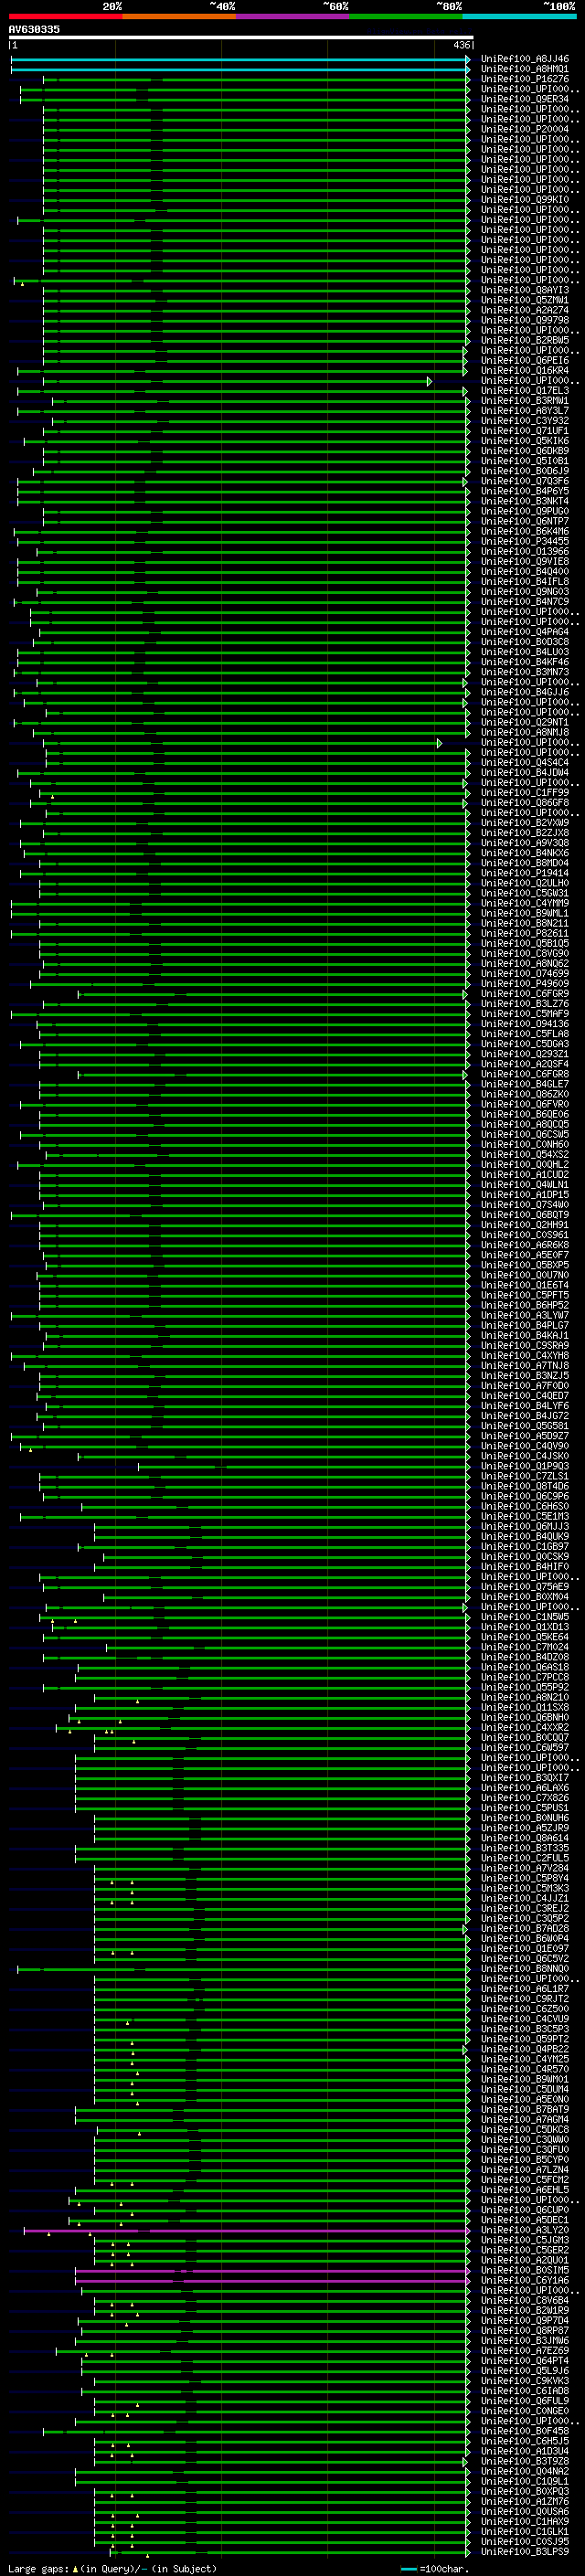585x2576 pixels.
Task: Select label UniRef100_Q99798
Action: point(525,321)
